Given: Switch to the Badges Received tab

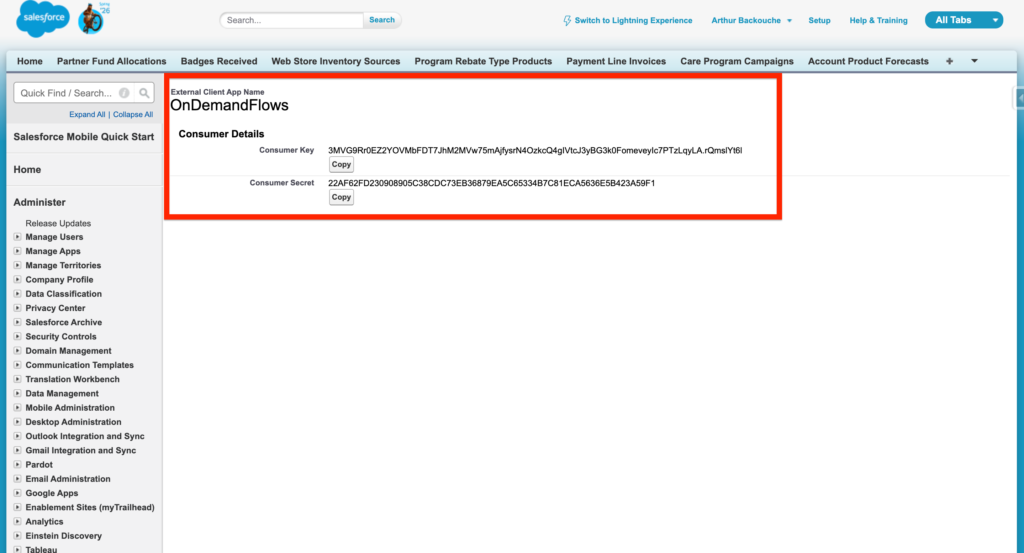Looking at the screenshot, I should pyautogui.click(x=218, y=61).
